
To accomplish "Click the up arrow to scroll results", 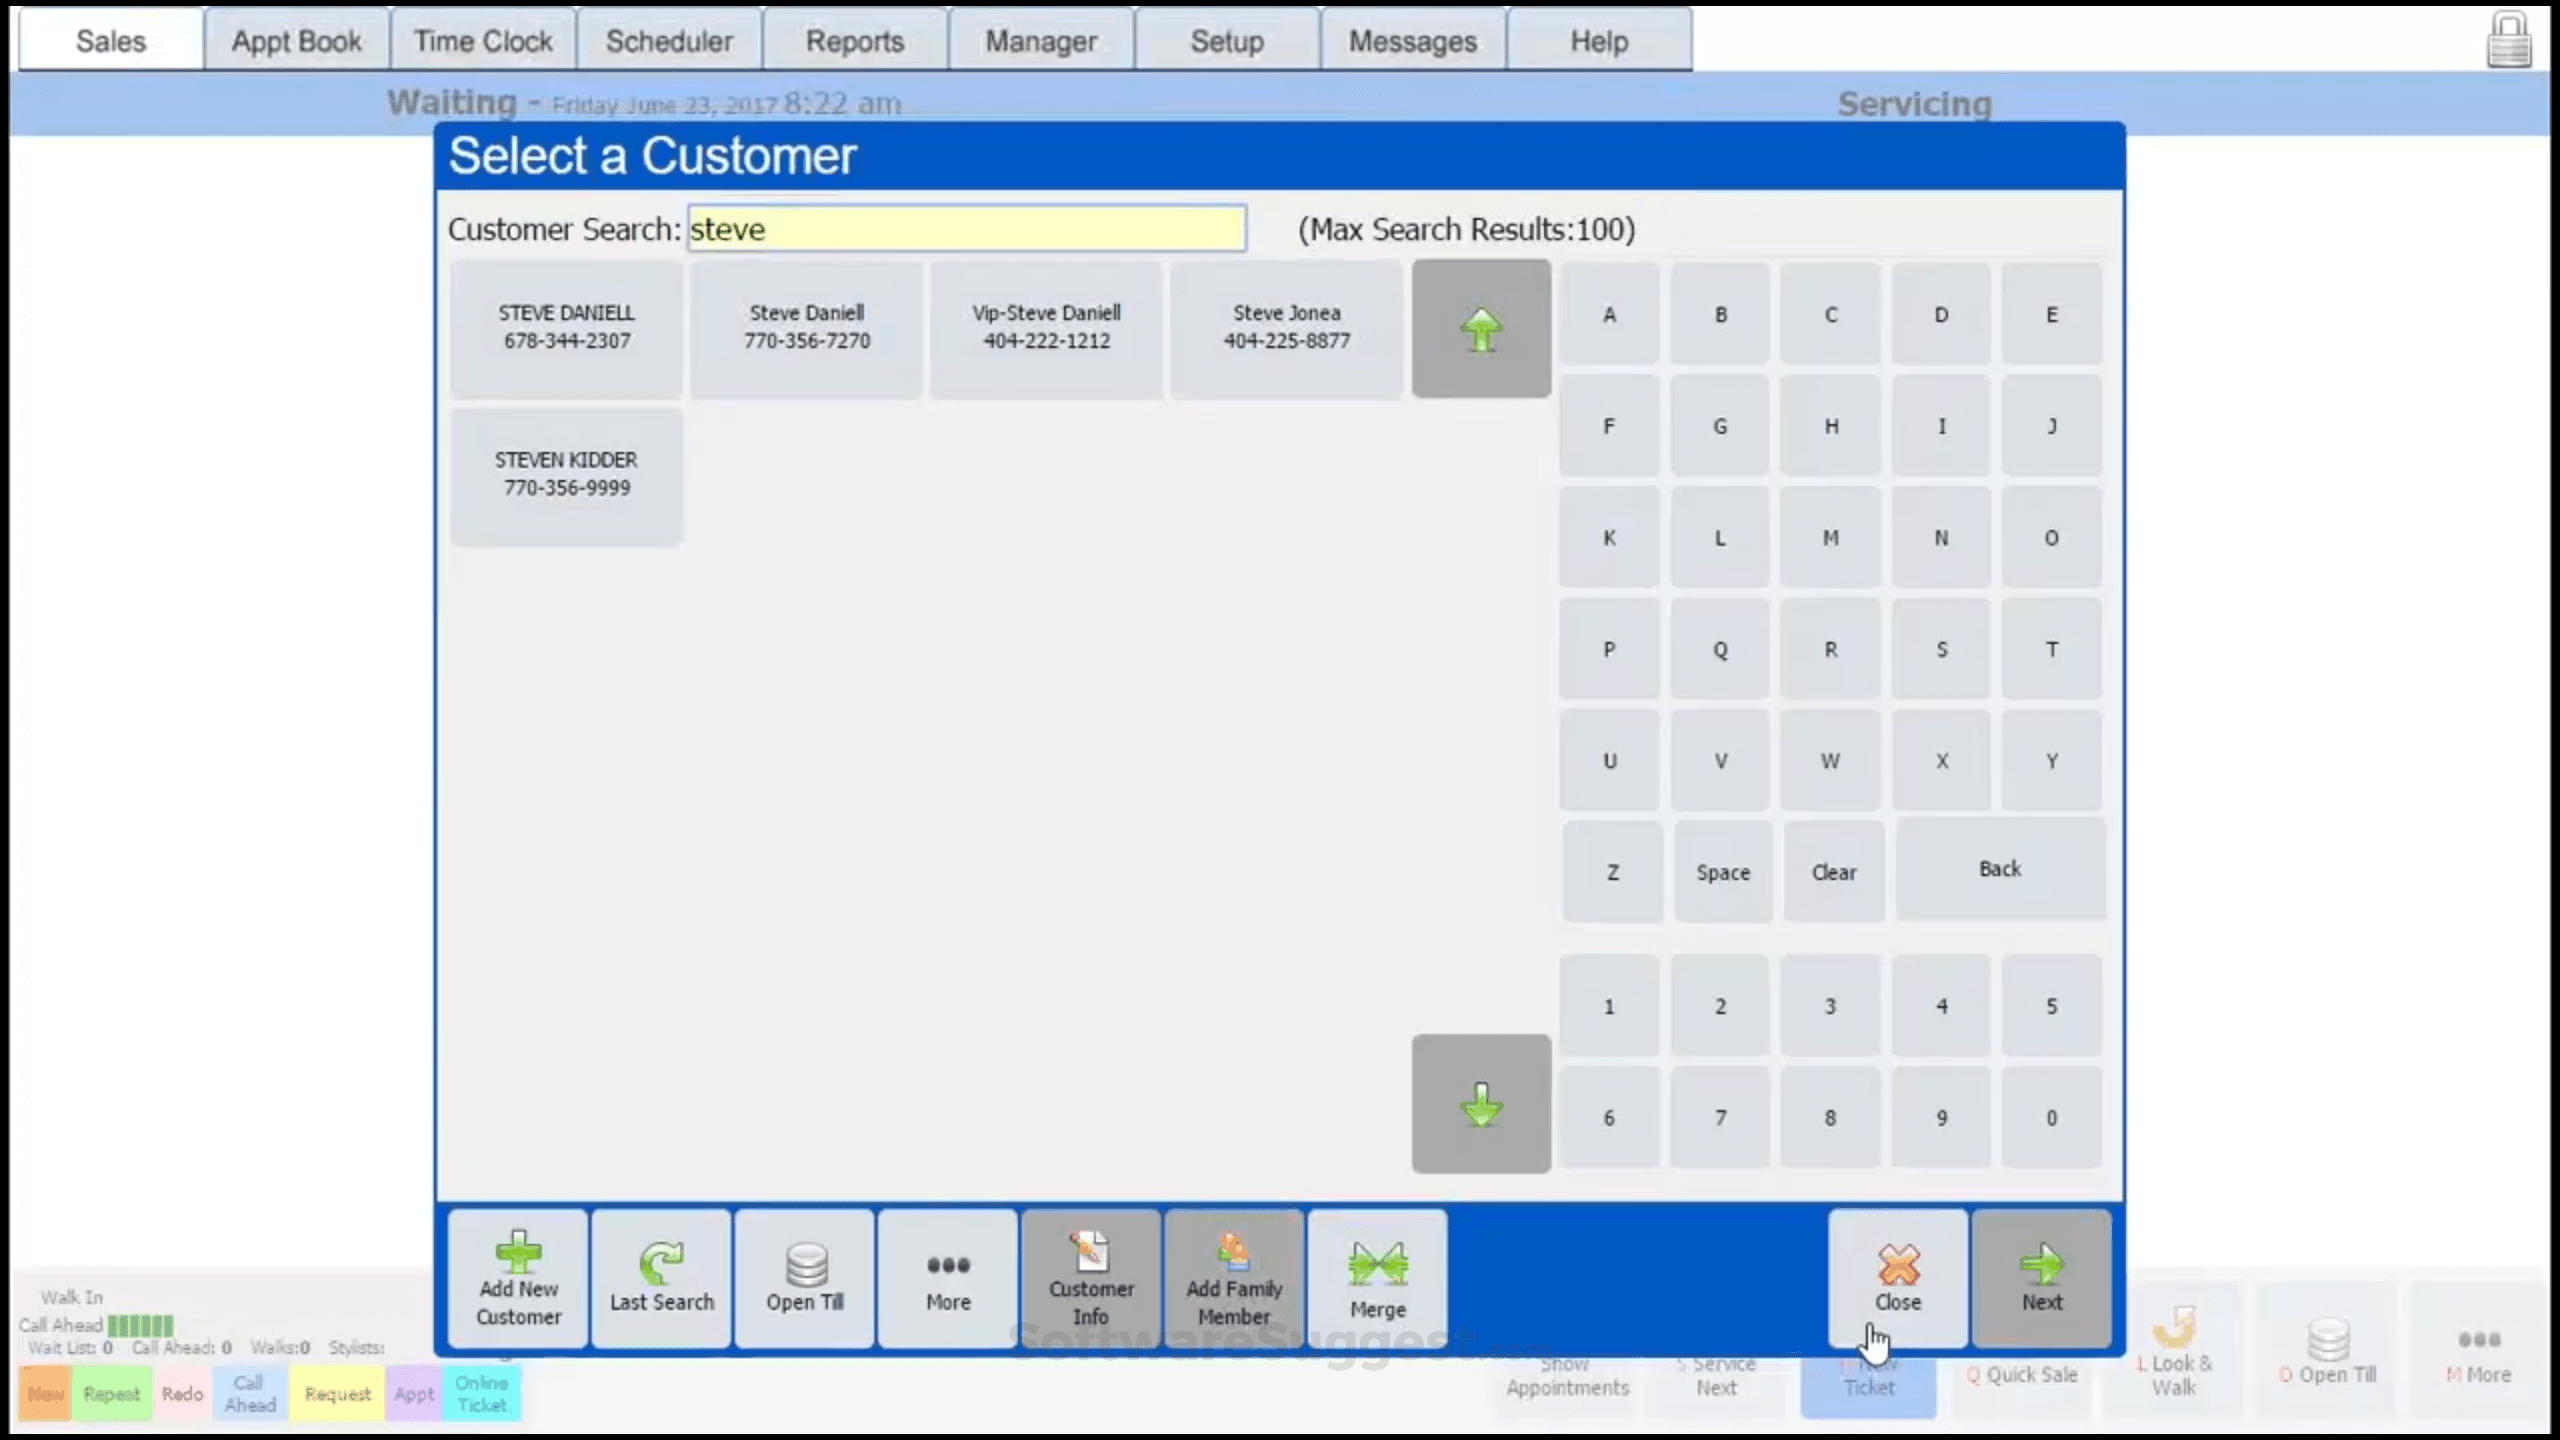I will [x=1481, y=328].
